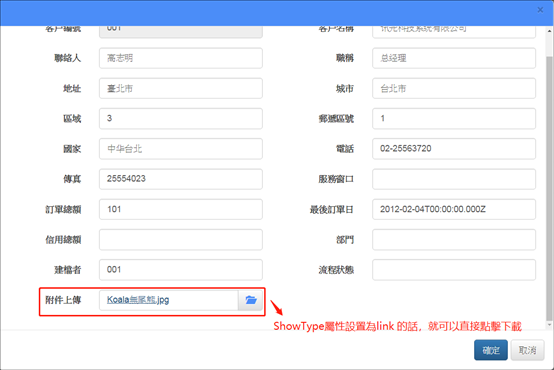Open the file browse folder icon

click(x=251, y=300)
